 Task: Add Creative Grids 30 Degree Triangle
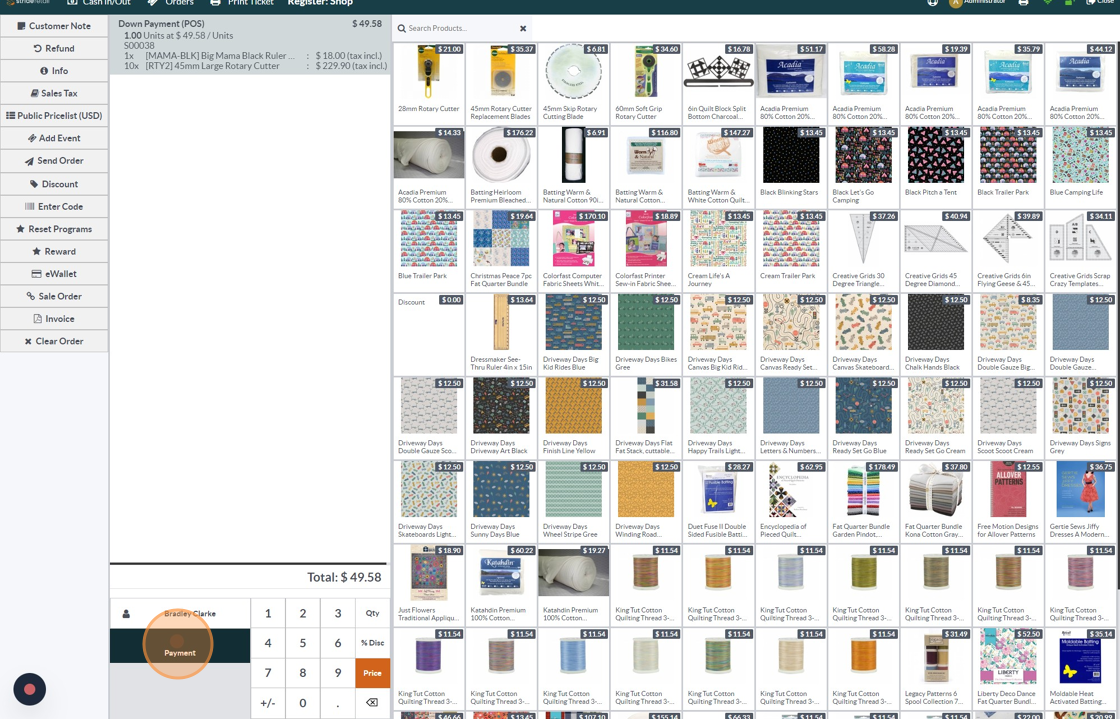pos(863,251)
